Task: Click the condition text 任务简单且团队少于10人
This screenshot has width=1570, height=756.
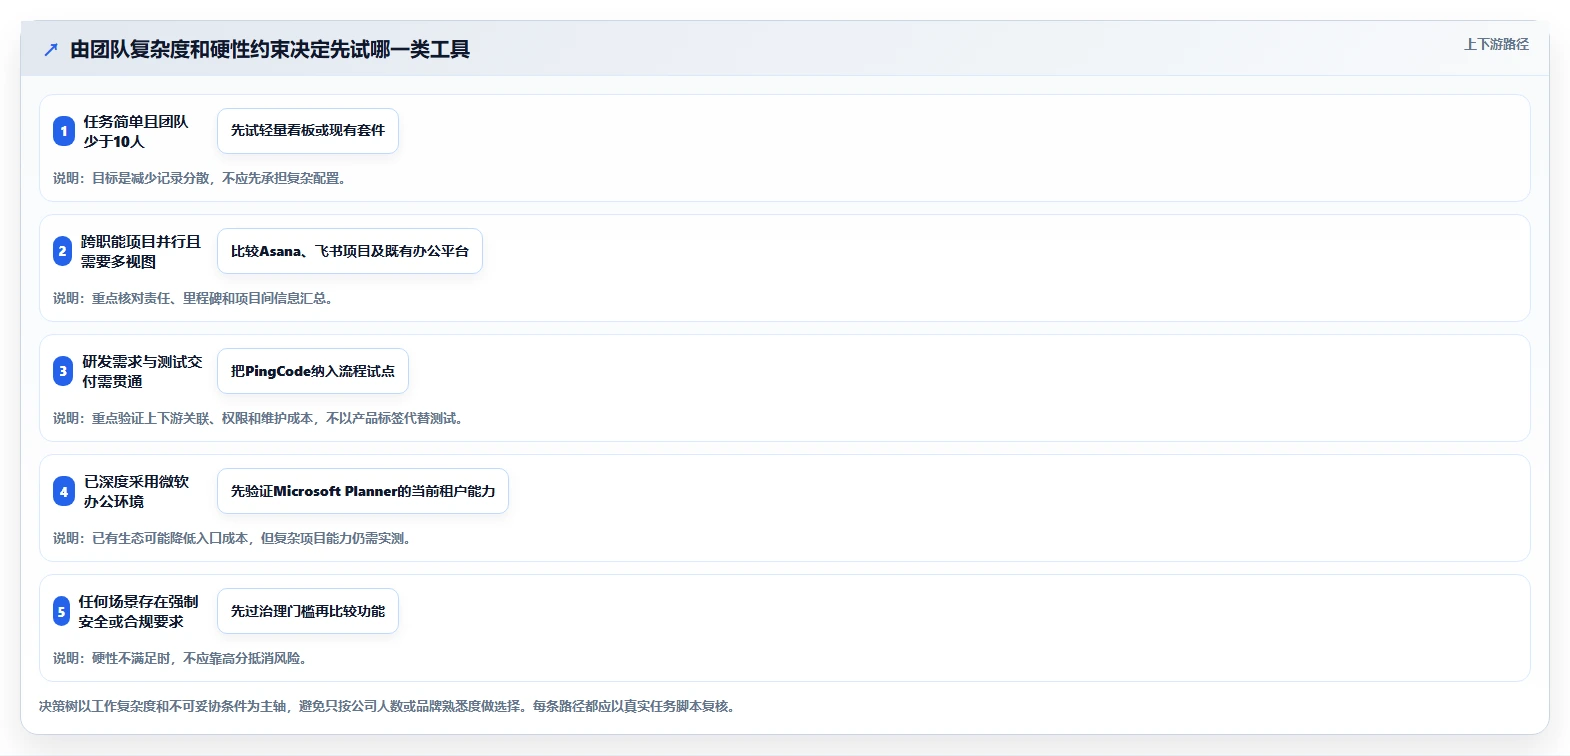Action: 136,131
